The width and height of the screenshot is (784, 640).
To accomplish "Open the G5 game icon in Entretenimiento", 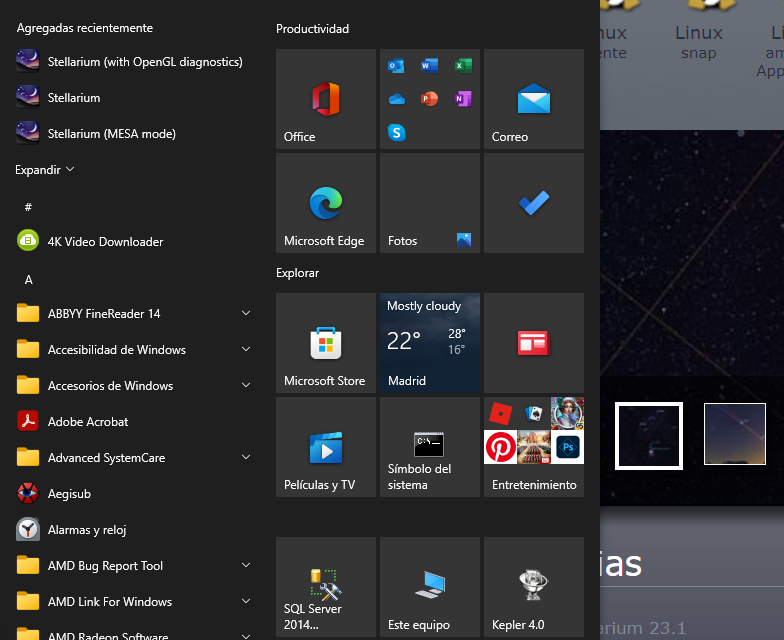I will [568, 414].
